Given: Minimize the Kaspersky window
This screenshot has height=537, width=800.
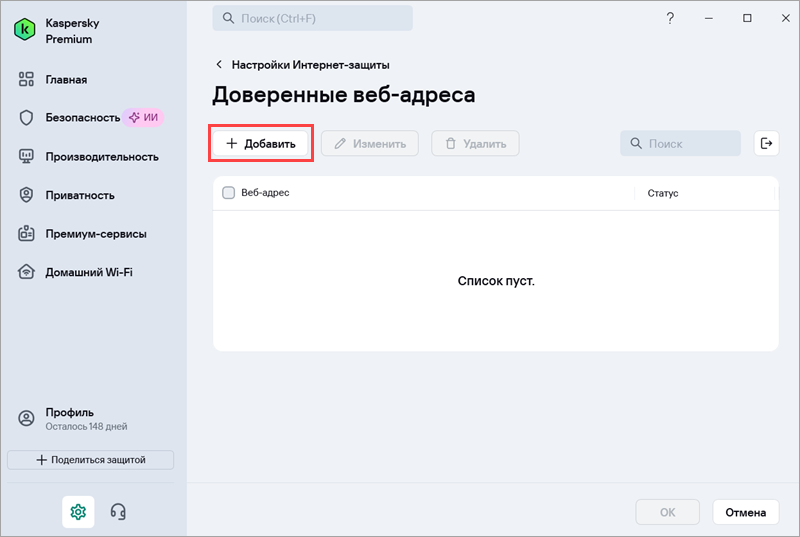Looking at the screenshot, I should 709,18.
